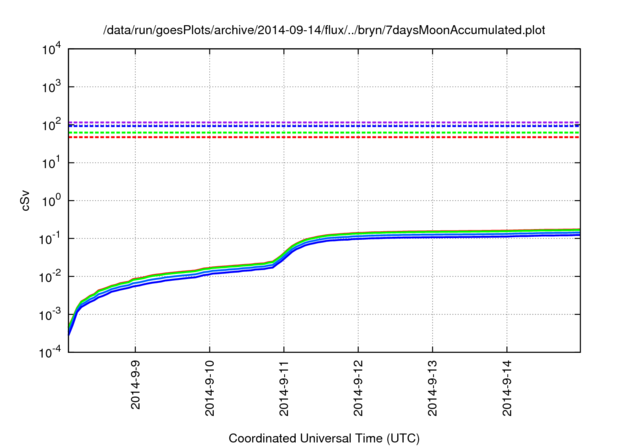The height and width of the screenshot is (448, 640).
Task: Click the 10^0 y-axis tick label
Action: coord(52,201)
